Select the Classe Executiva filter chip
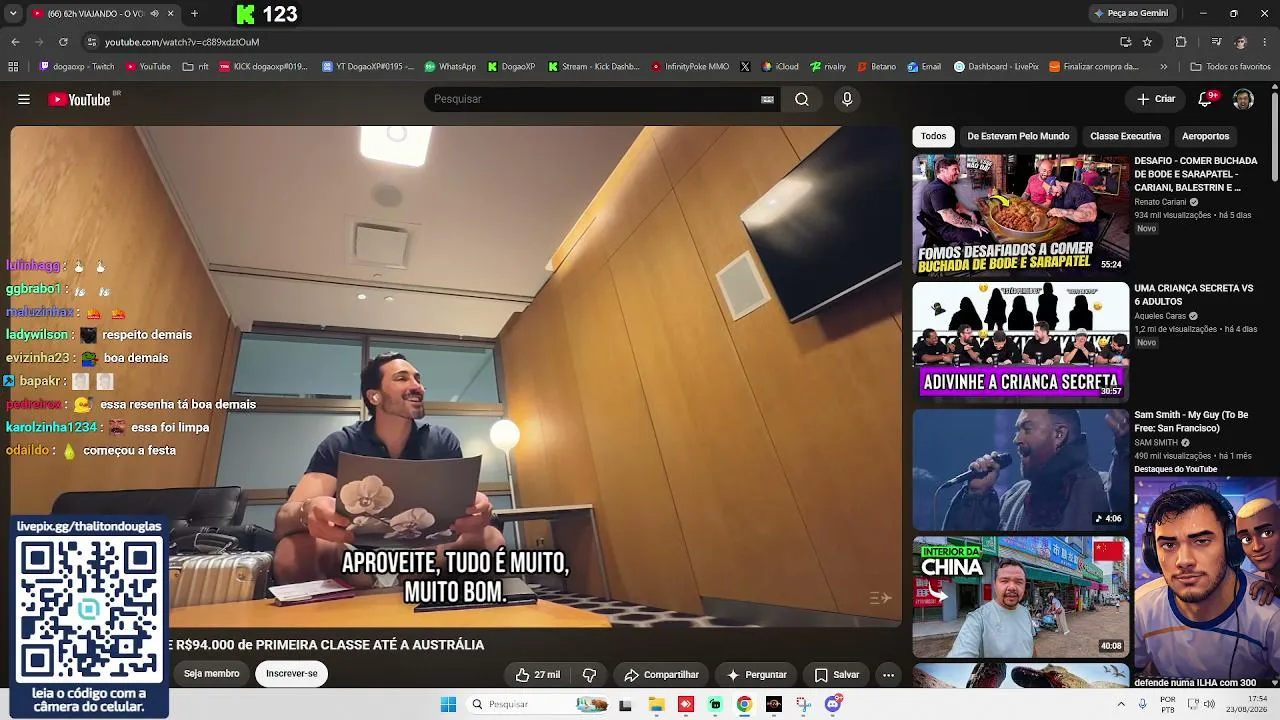The height and width of the screenshot is (720, 1280). coord(1125,136)
